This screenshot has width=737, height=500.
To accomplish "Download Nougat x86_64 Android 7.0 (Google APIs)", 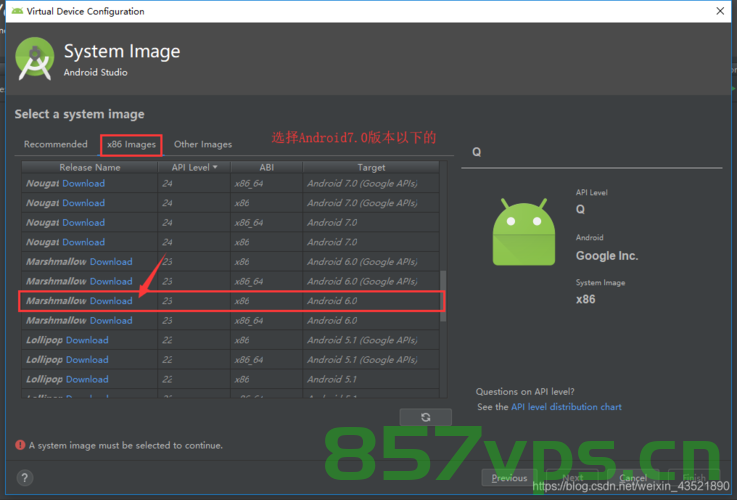I will tap(84, 183).
